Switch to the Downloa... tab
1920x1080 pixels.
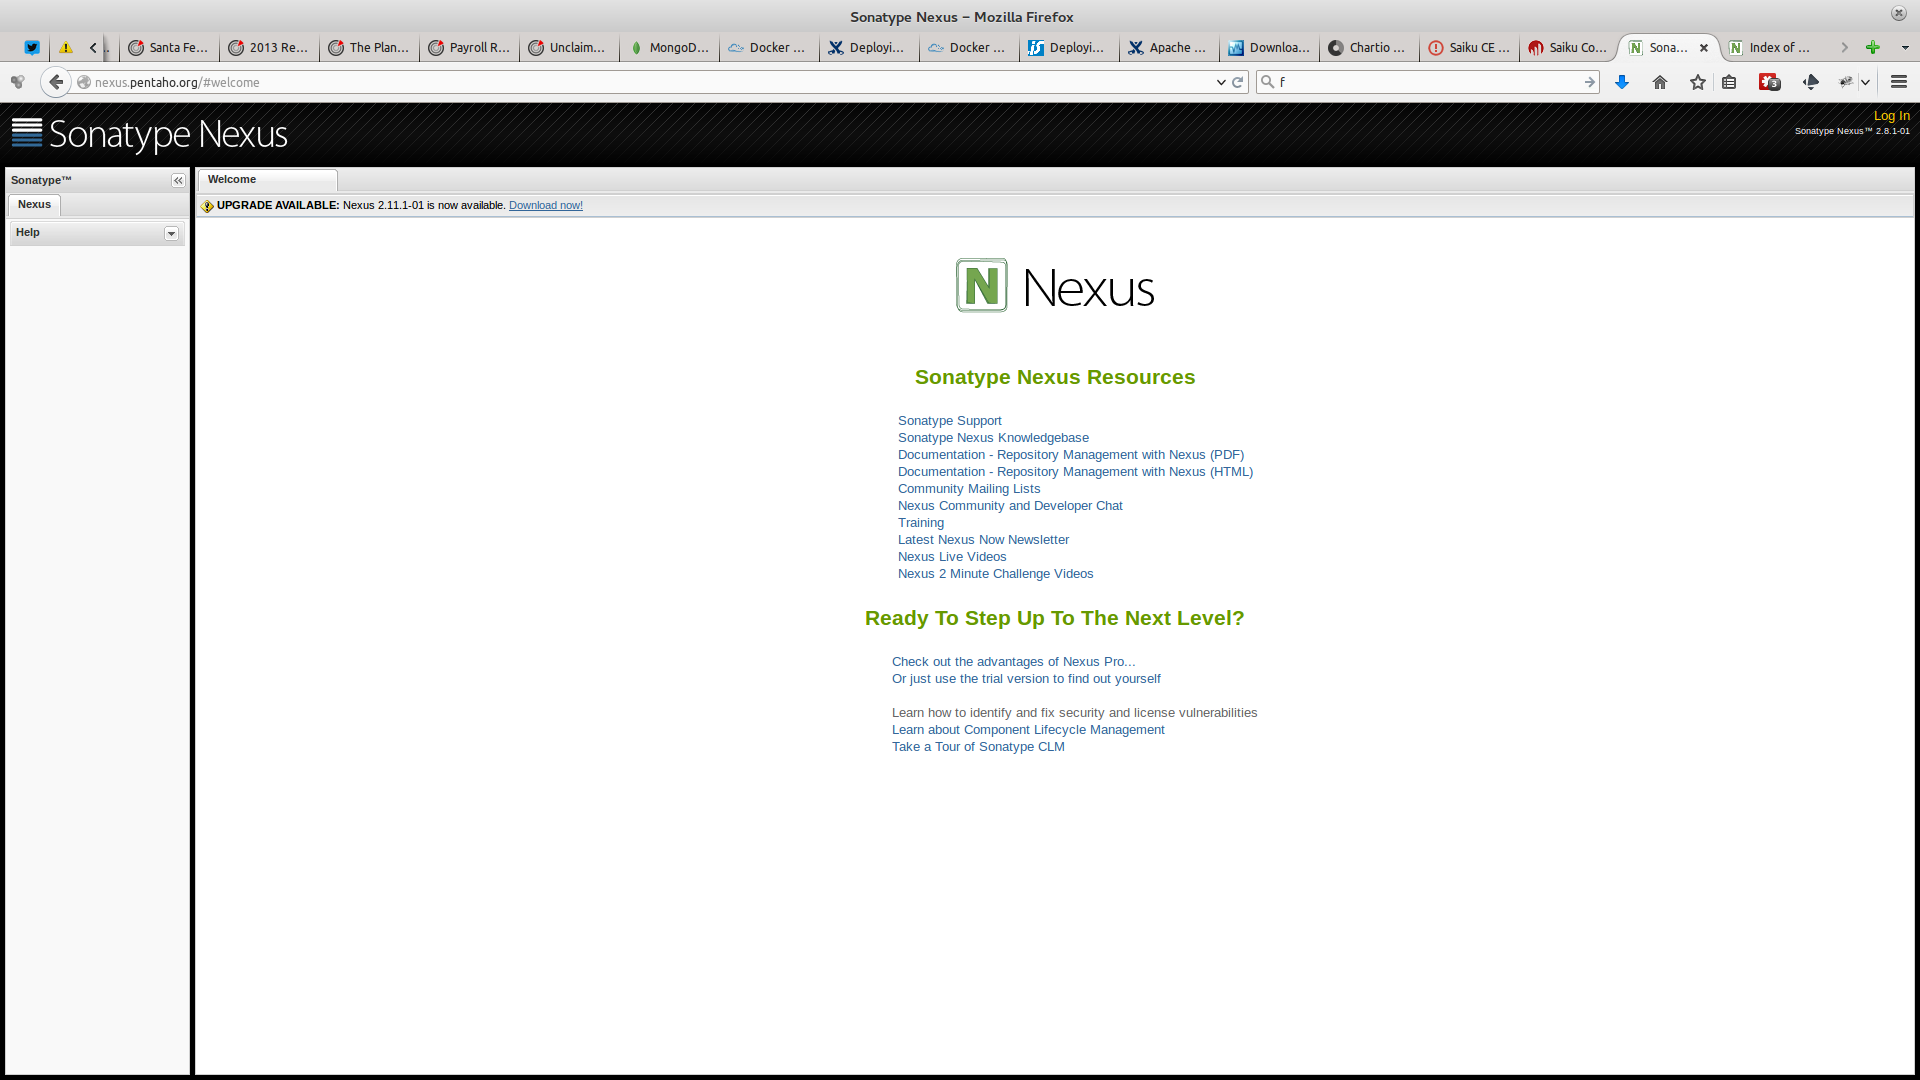pyautogui.click(x=1270, y=47)
